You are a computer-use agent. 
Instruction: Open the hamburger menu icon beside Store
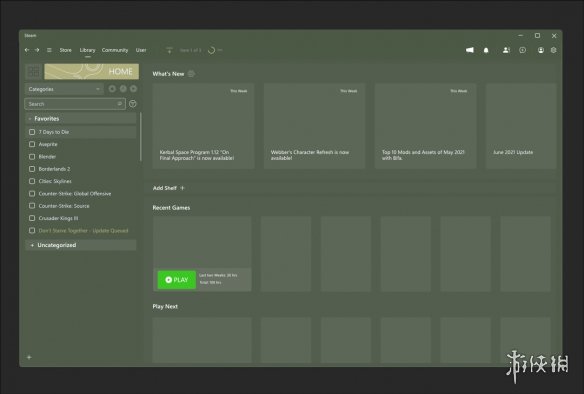[49, 50]
